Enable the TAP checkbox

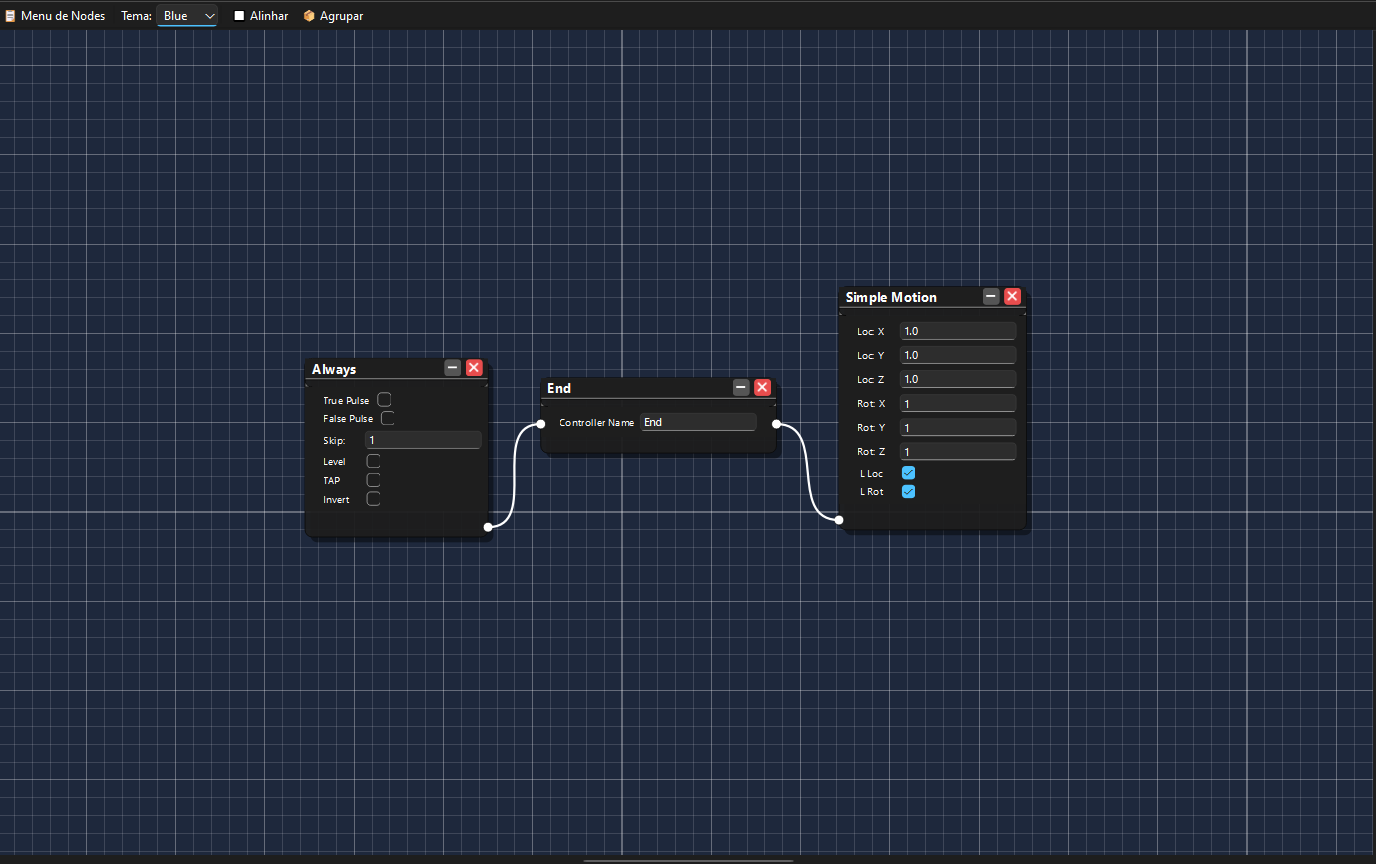(x=374, y=480)
